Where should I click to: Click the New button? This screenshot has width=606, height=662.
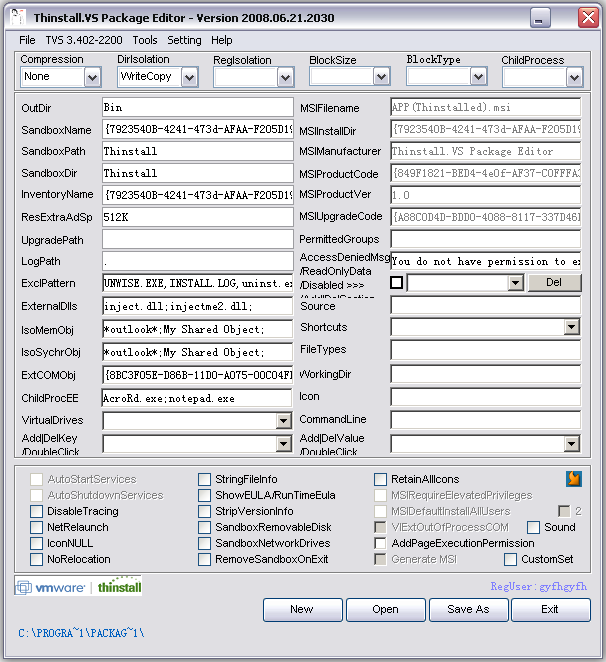[x=302, y=610]
